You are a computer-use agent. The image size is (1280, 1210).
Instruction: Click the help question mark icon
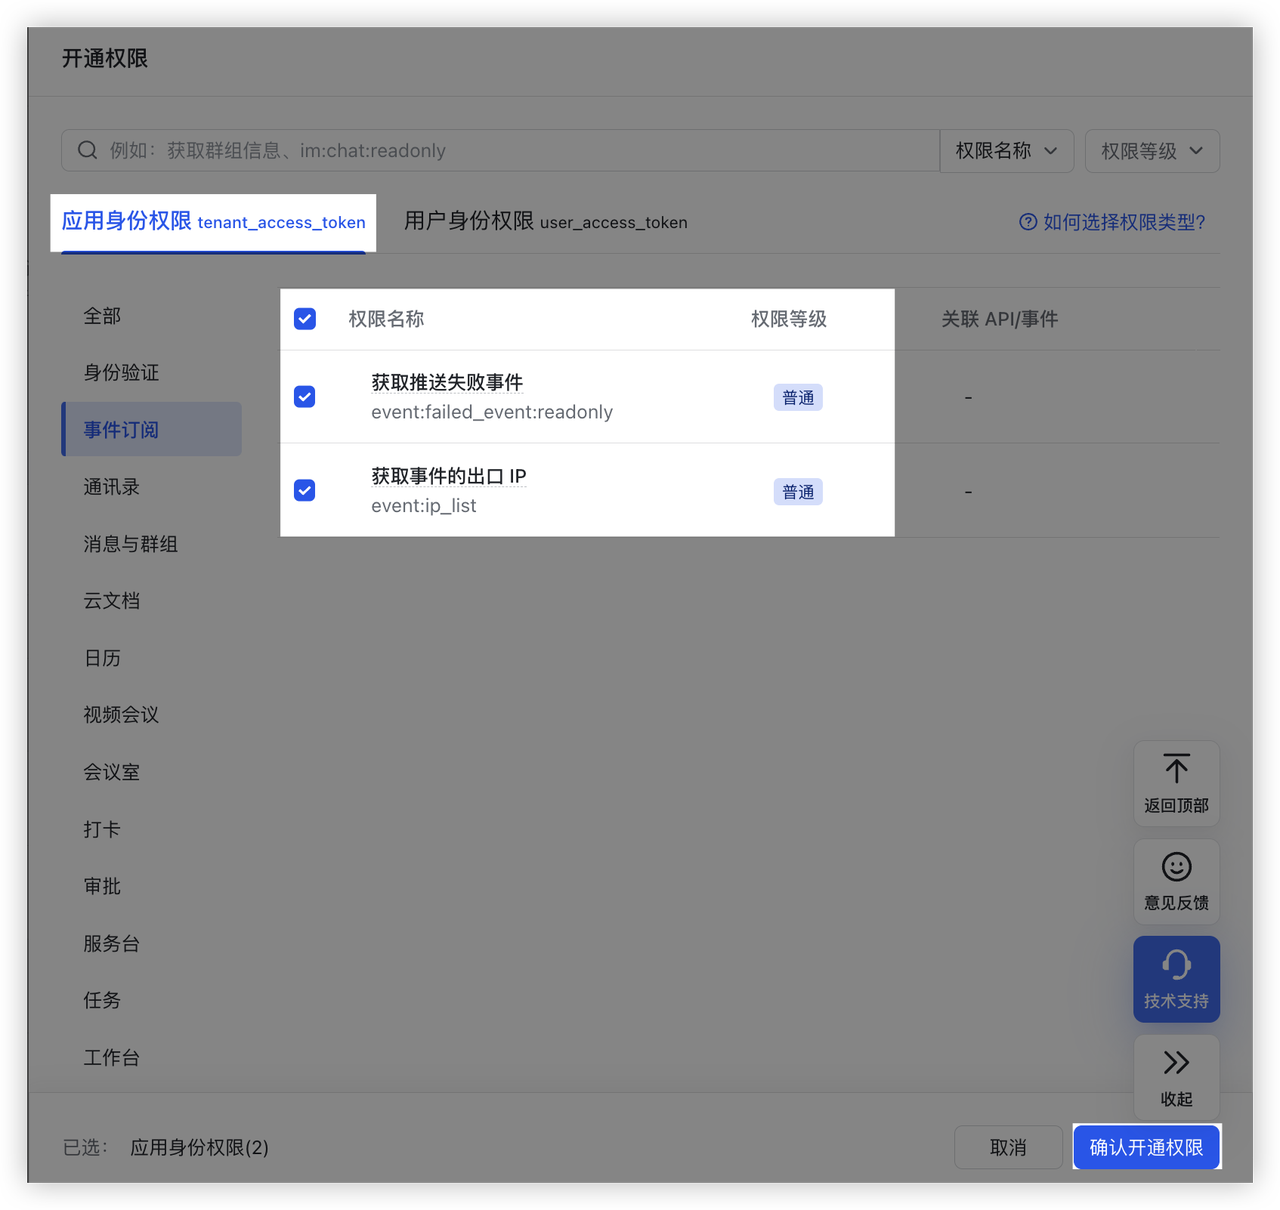point(1027,222)
